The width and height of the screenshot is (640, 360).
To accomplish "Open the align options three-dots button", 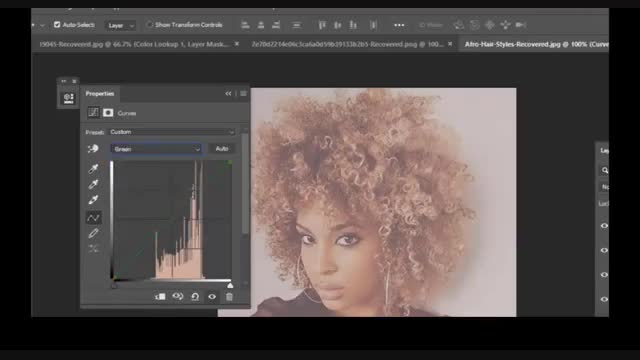I will coord(399,25).
